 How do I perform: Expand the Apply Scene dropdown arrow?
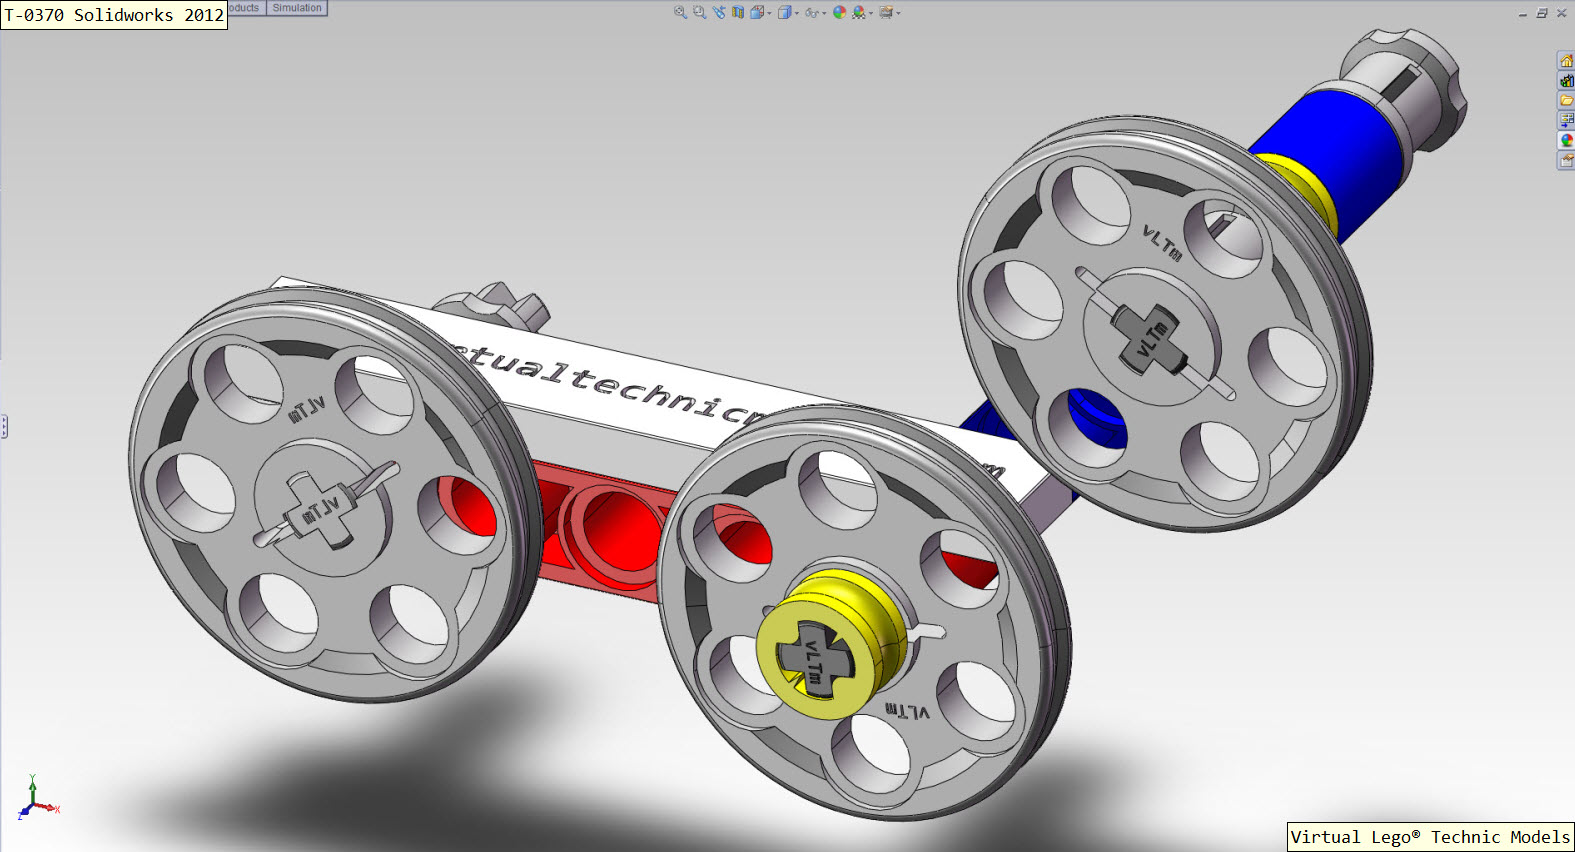871,13
